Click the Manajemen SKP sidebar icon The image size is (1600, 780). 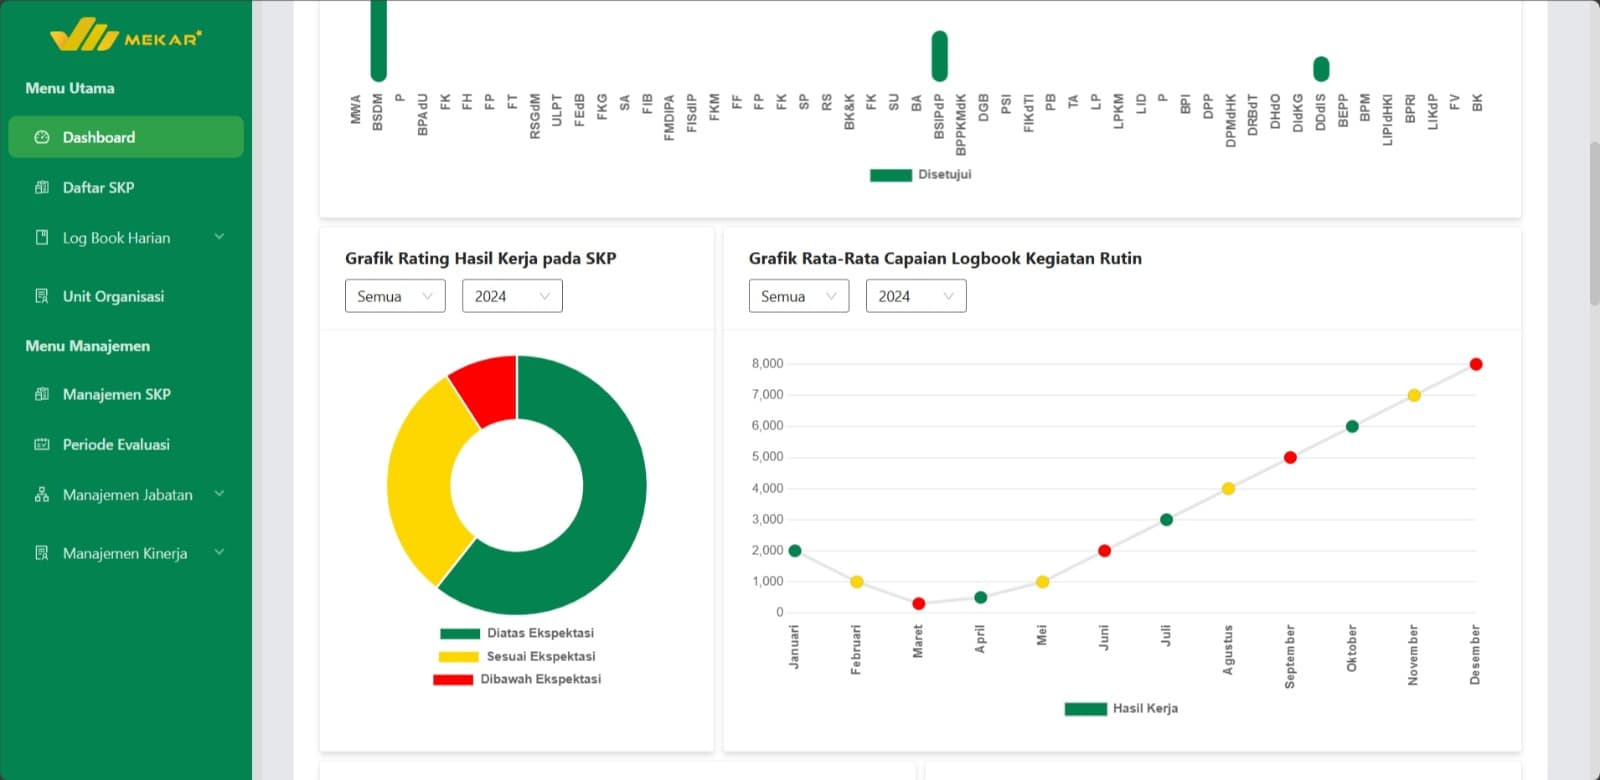[42, 394]
